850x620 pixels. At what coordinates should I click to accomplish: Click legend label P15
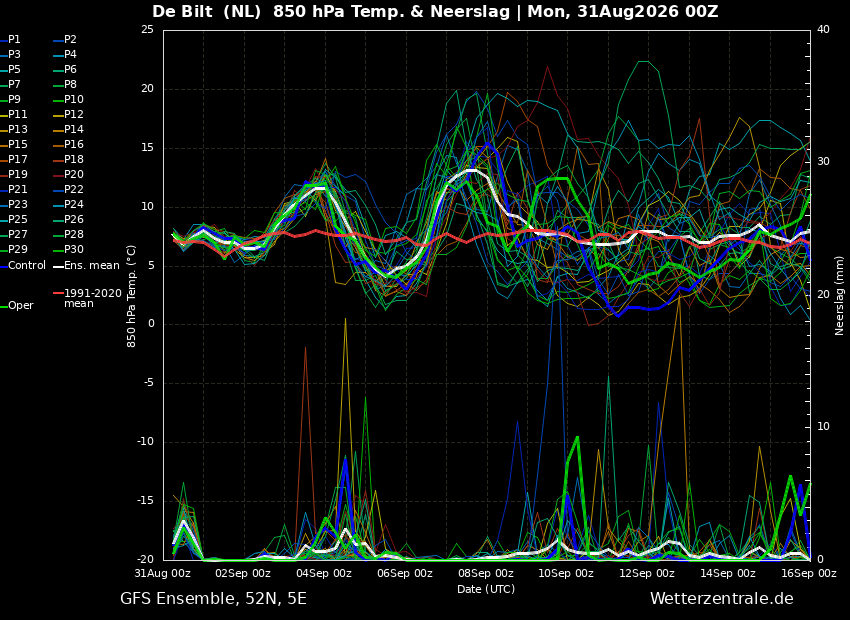tap(17, 145)
